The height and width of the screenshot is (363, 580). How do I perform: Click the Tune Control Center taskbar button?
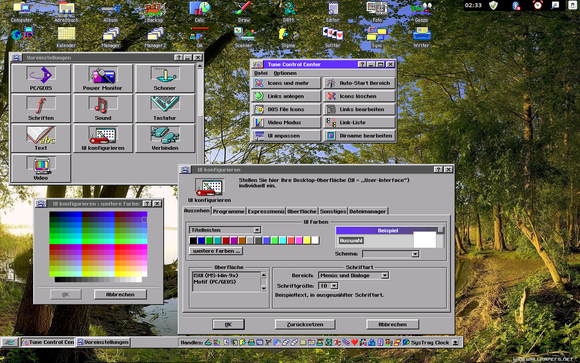tap(48, 342)
